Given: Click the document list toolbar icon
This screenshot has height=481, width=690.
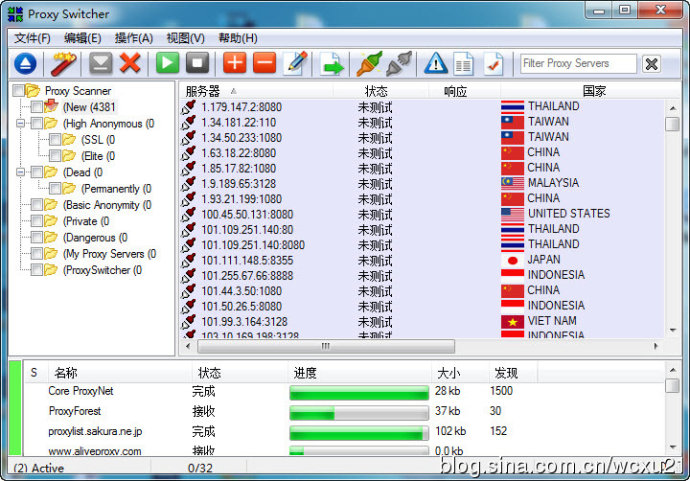Looking at the screenshot, I should click(463, 65).
